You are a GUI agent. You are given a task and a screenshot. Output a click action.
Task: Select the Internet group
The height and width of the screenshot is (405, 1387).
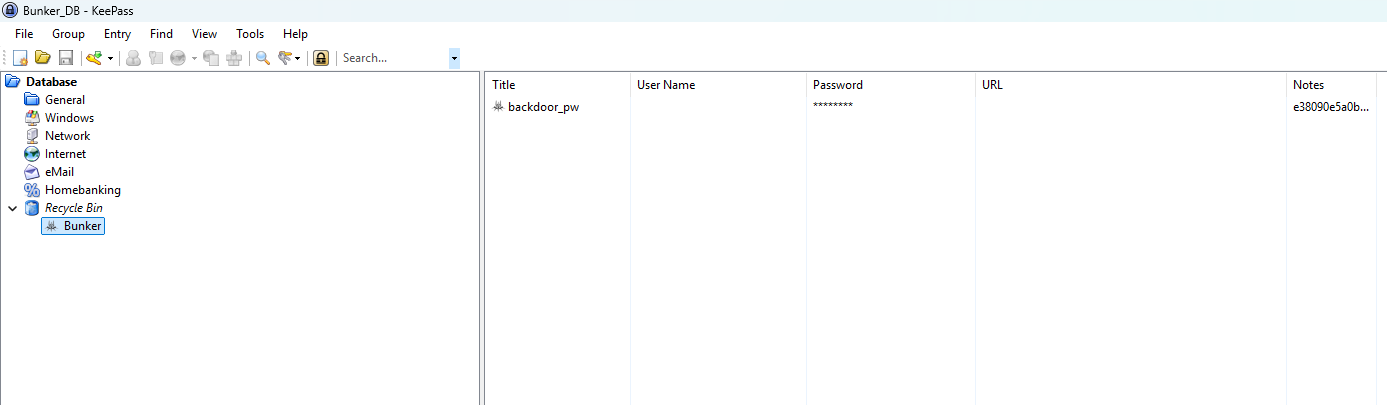click(65, 154)
